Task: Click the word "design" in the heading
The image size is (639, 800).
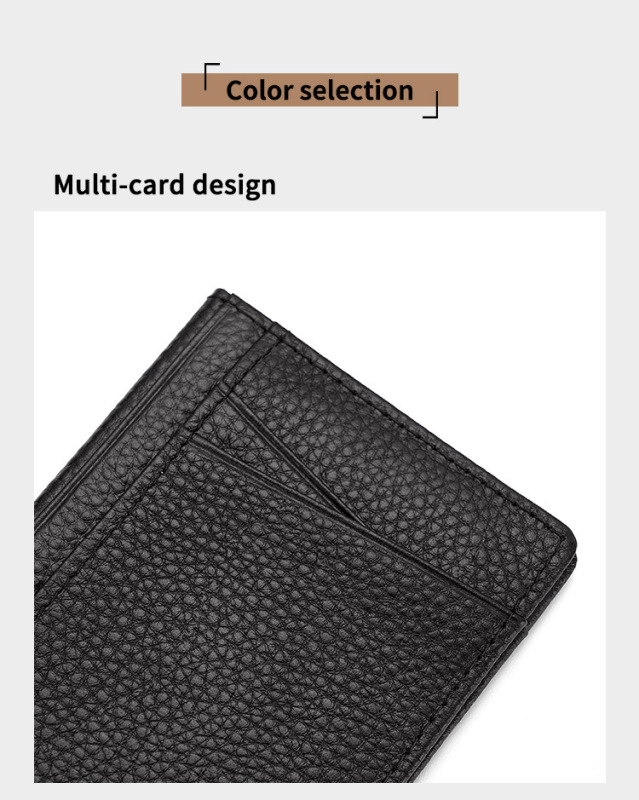Action: pyautogui.click(x=234, y=186)
